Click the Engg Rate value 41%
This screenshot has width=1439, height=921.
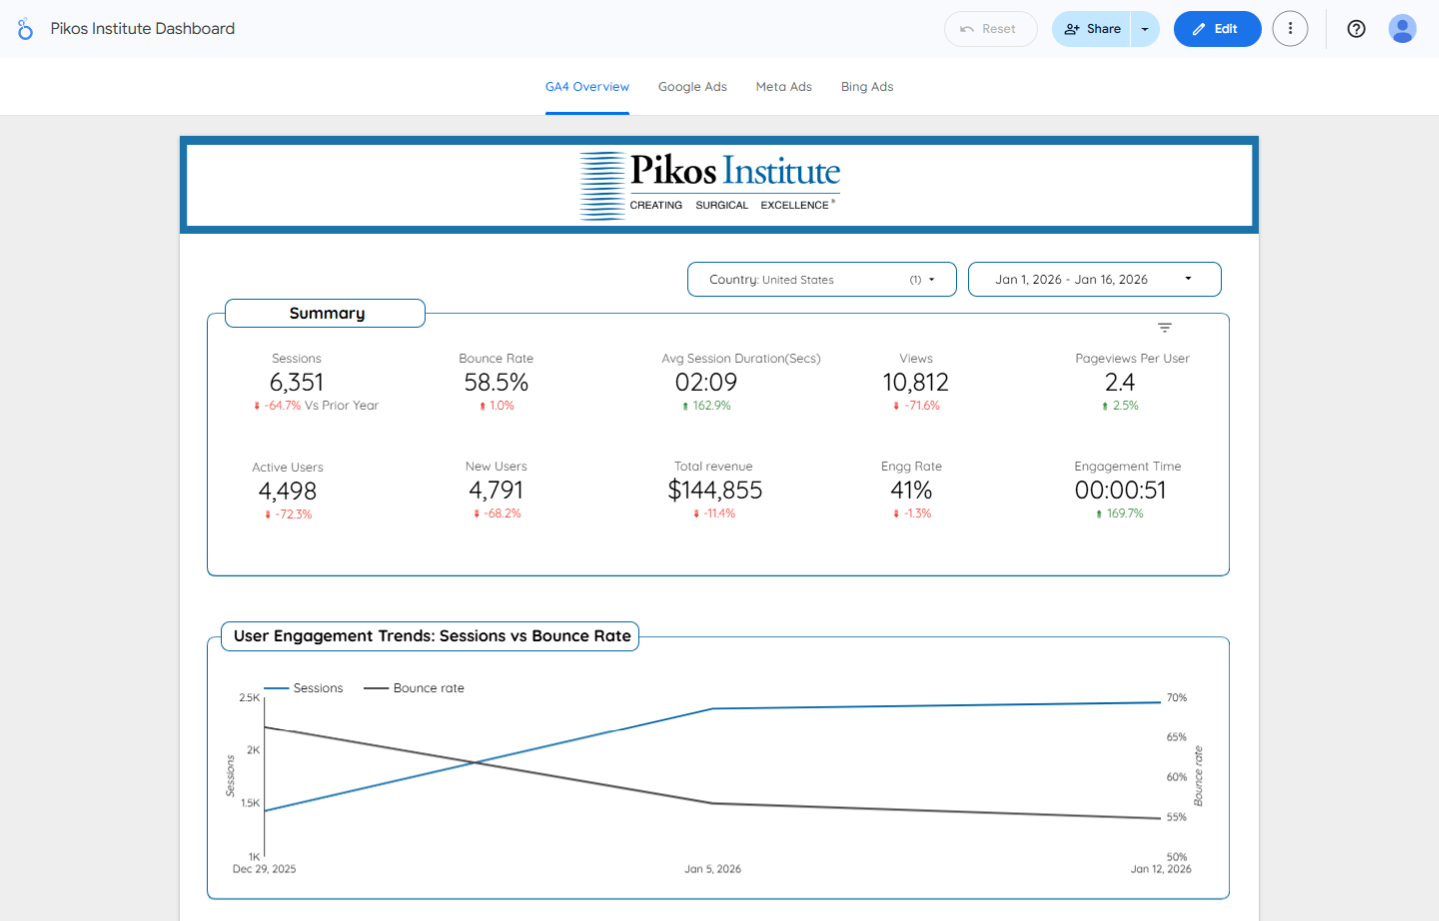(x=911, y=490)
